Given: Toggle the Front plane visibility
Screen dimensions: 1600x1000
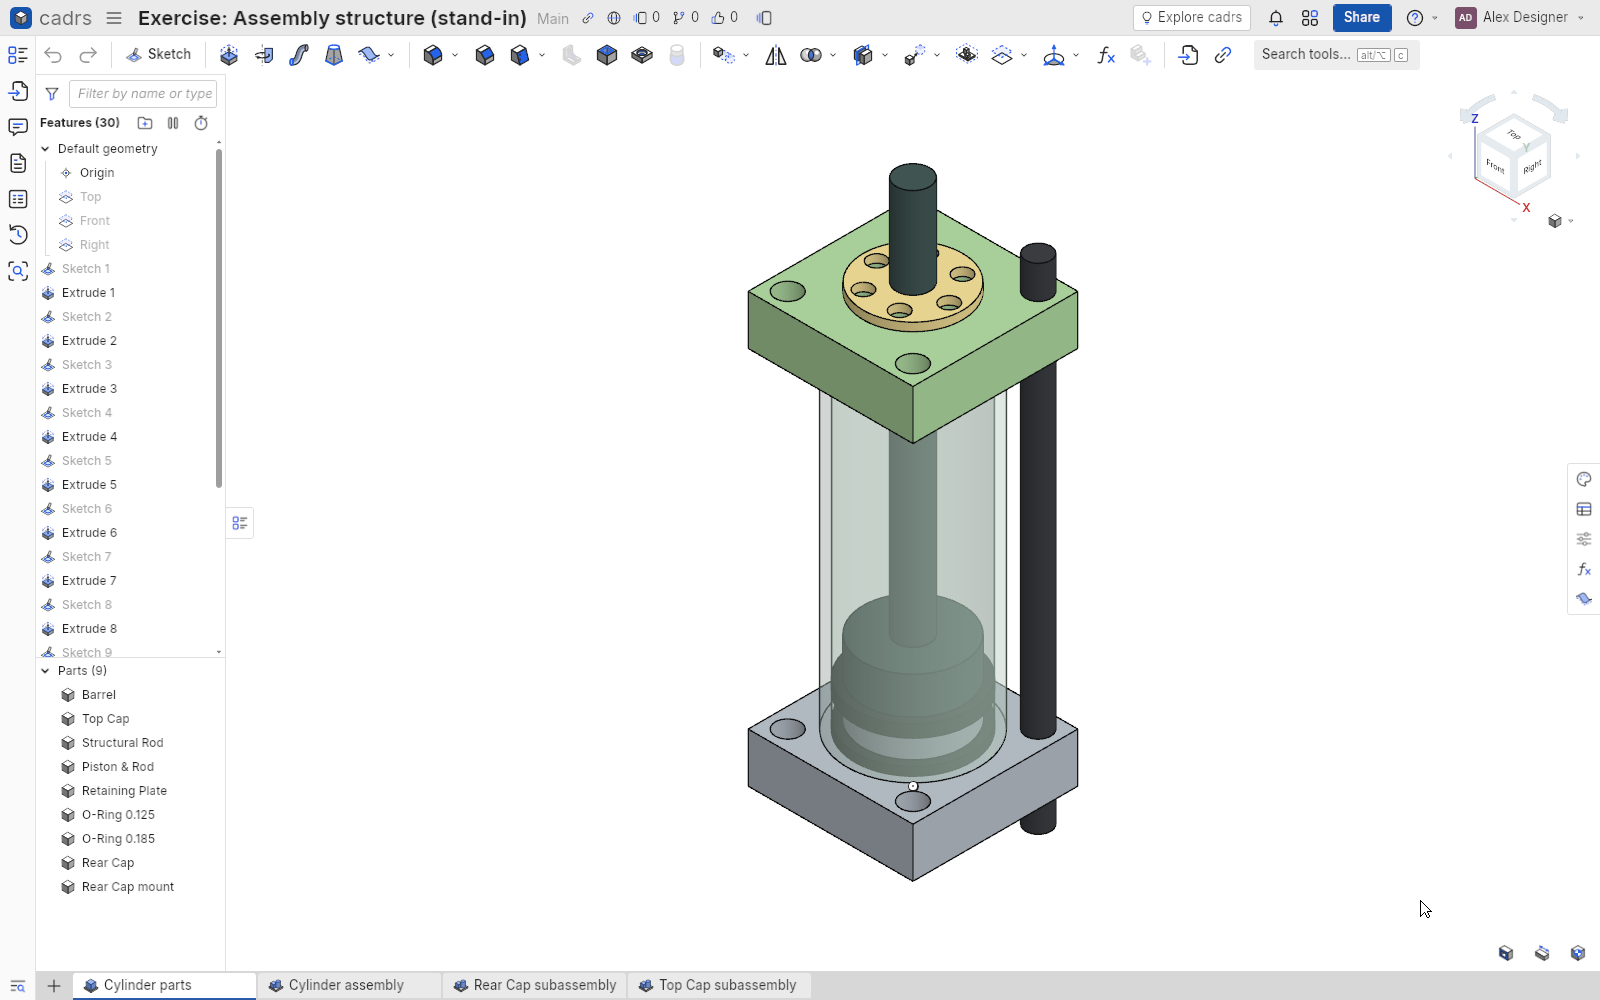Looking at the screenshot, I should [x=66, y=221].
